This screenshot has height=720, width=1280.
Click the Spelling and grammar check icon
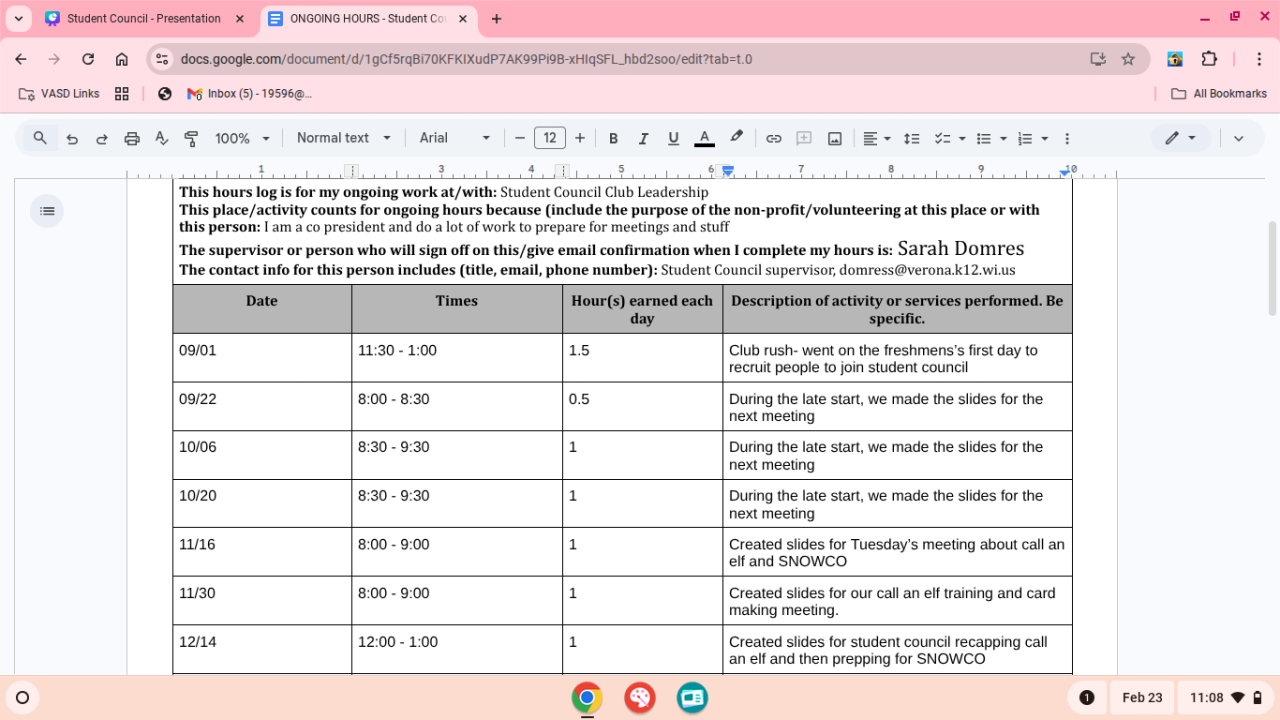point(161,139)
